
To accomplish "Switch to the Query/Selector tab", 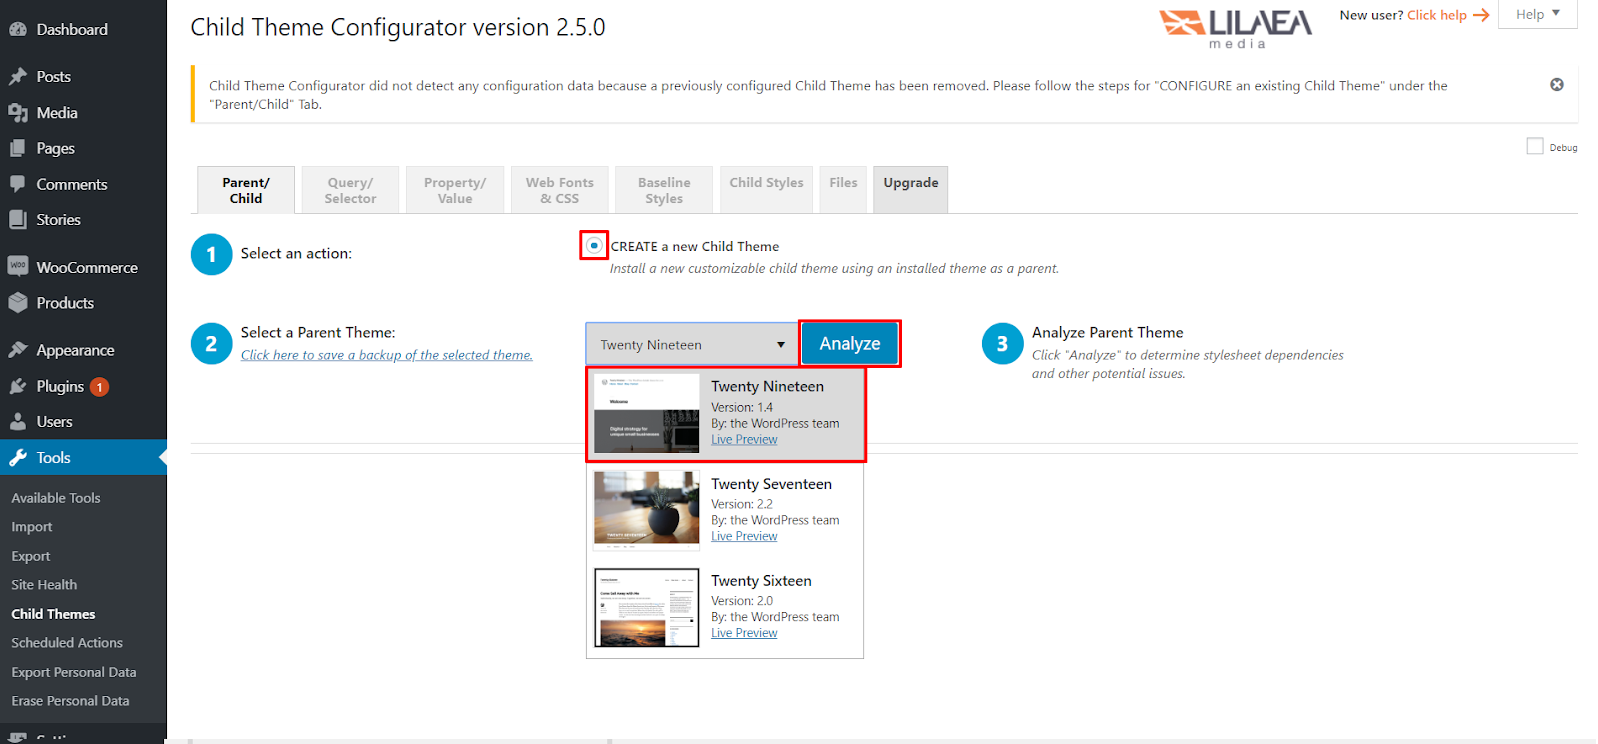I will point(350,190).
